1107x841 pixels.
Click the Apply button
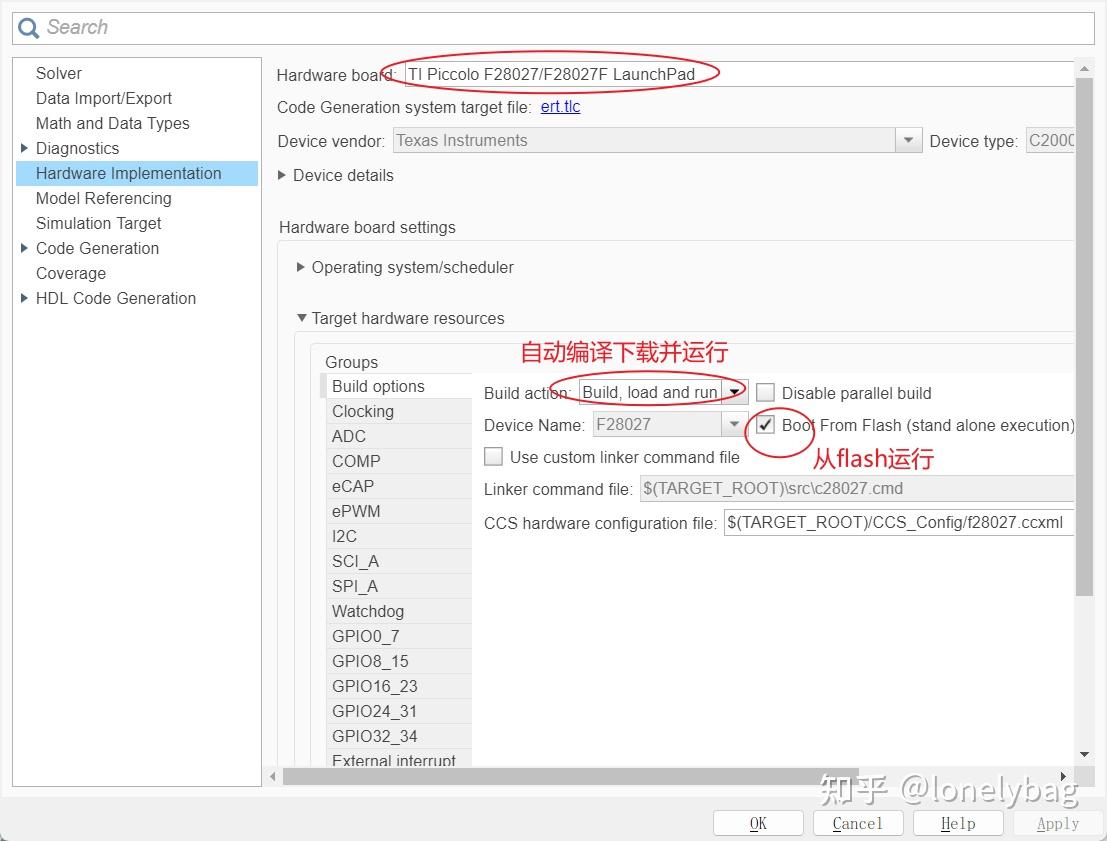(1058, 823)
